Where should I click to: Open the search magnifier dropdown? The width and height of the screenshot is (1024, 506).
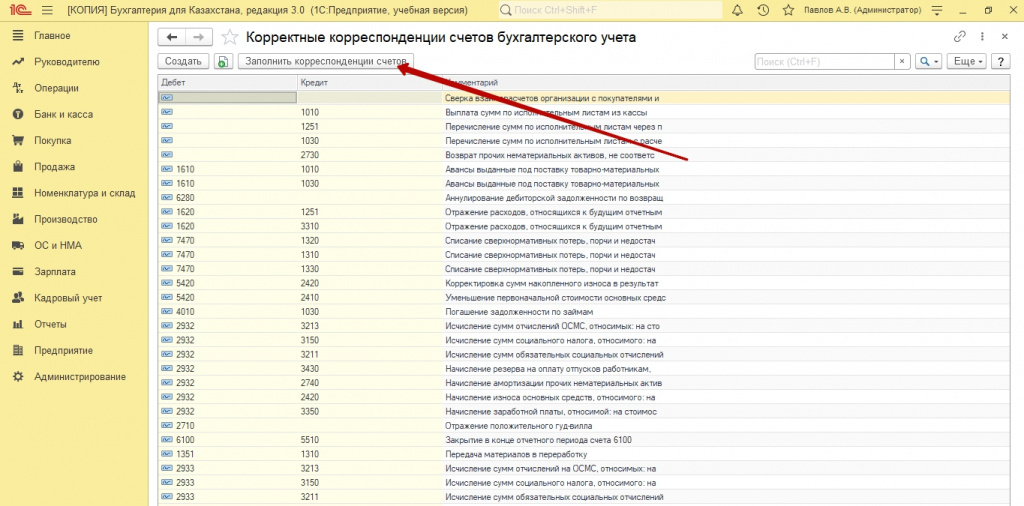tap(928, 61)
